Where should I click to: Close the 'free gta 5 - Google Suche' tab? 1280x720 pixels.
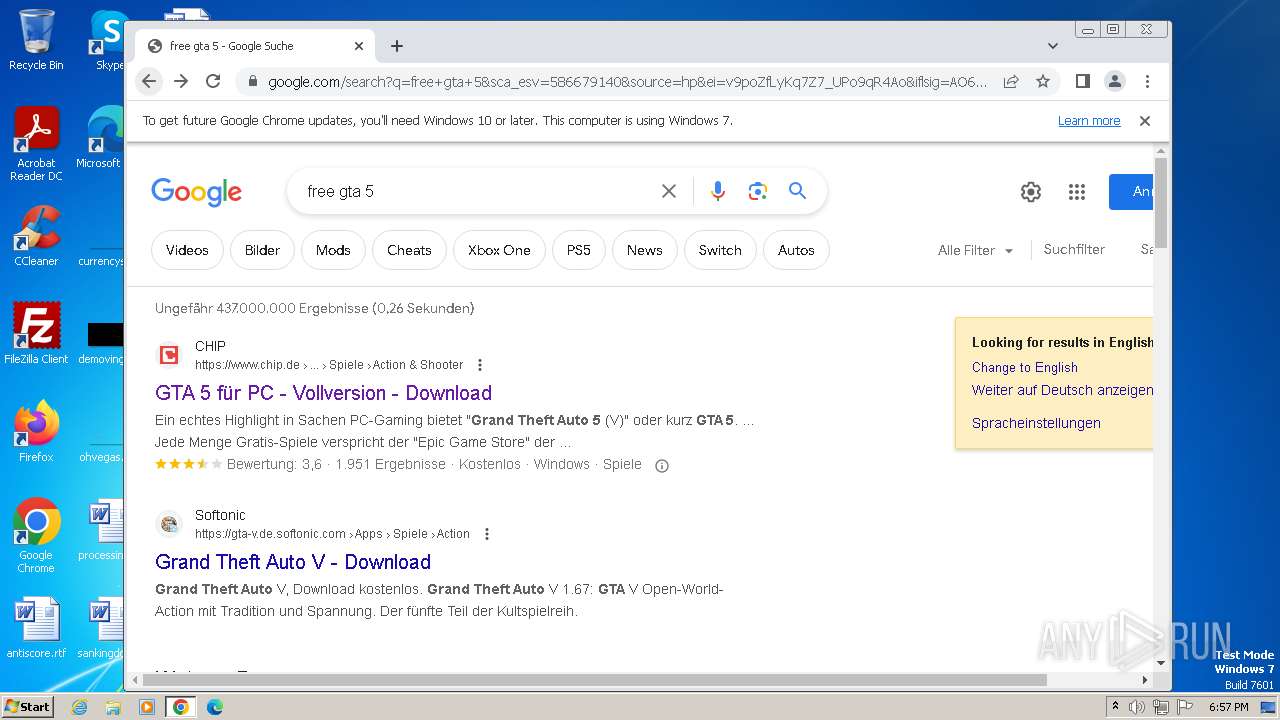point(359,46)
